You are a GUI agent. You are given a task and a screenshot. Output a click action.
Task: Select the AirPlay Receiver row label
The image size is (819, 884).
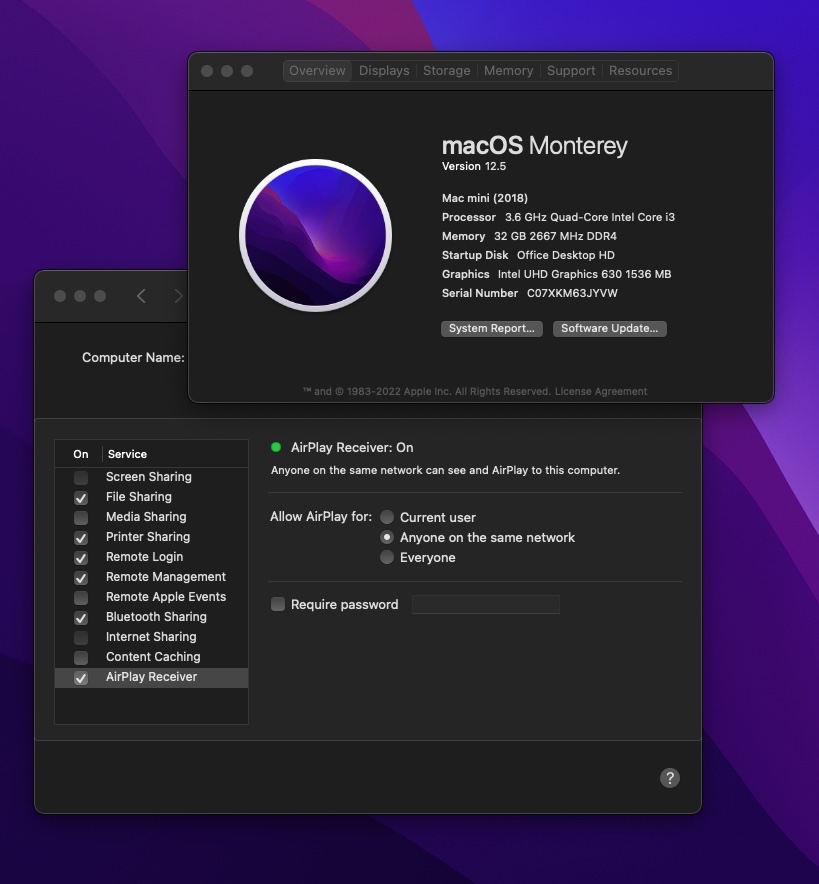tap(152, 677)
